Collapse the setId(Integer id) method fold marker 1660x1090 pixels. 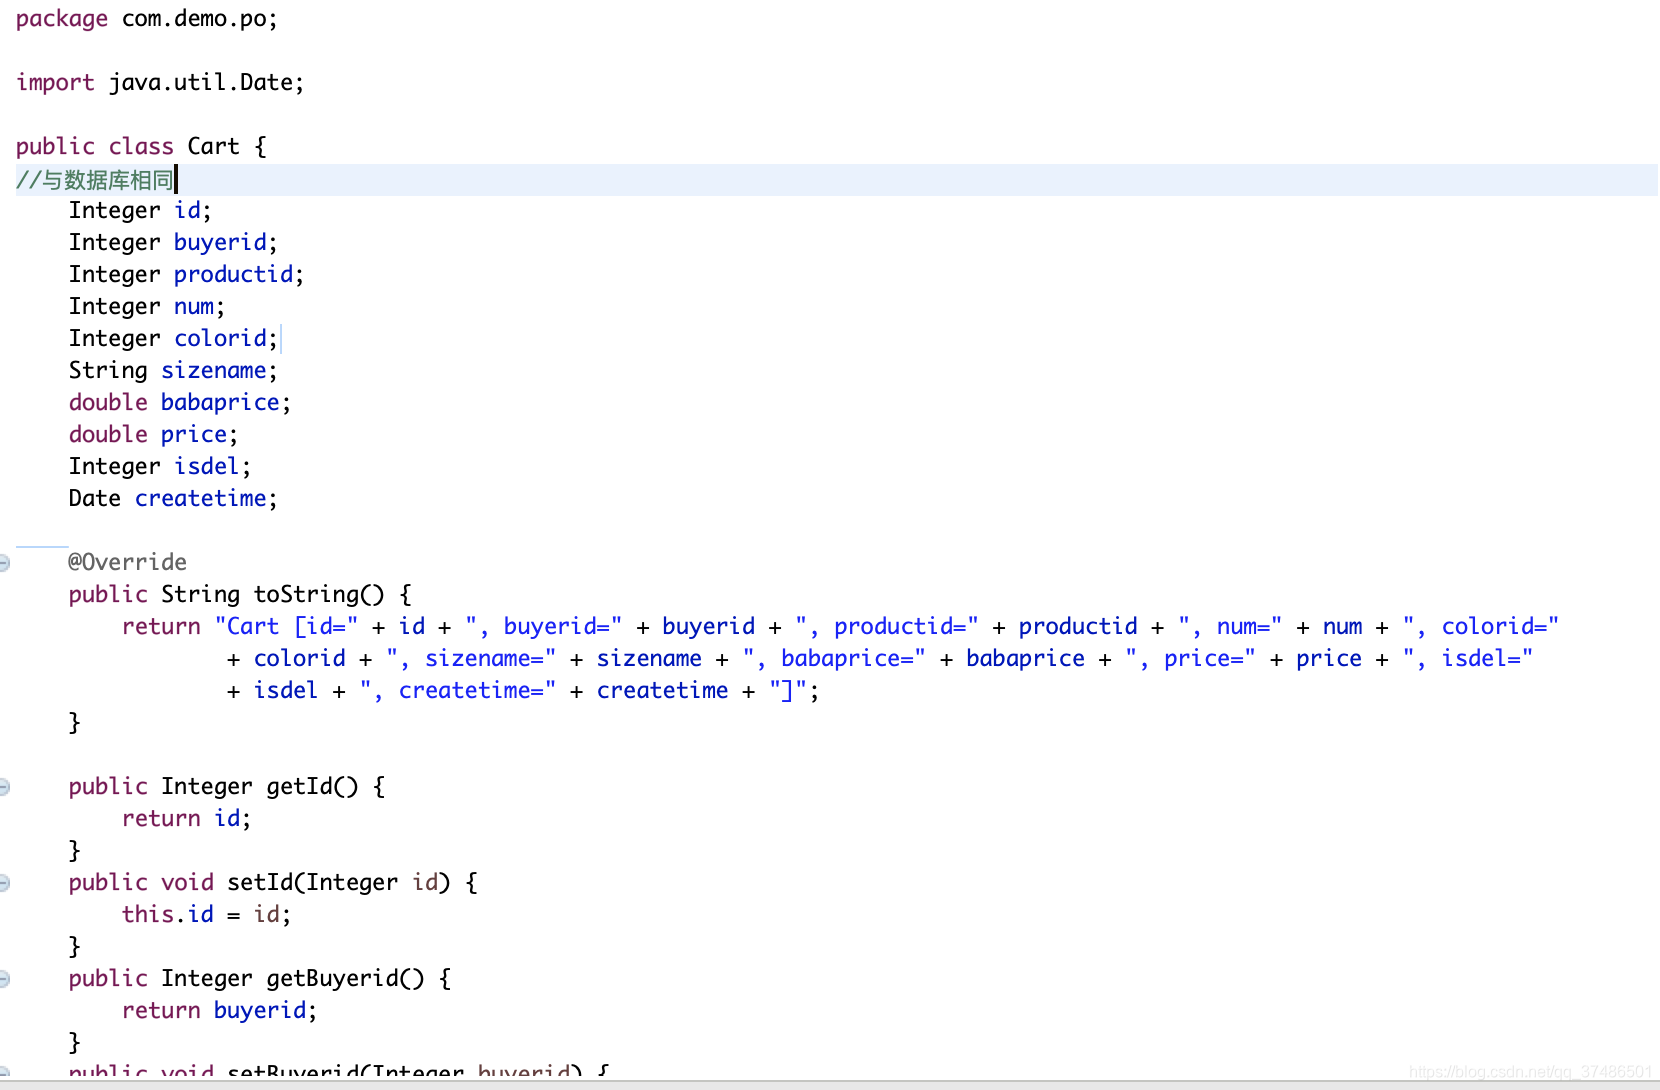(x=4, y=883)
